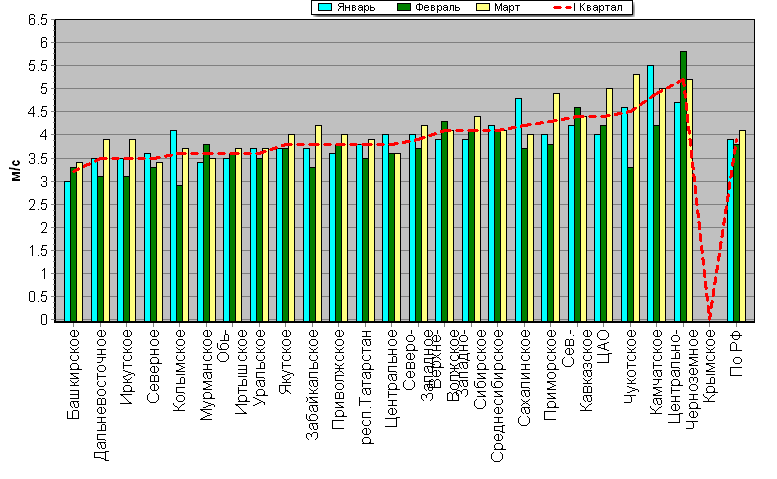
Task: Click the 'Дальневосточное' category label
Action: tap(101, 395)
